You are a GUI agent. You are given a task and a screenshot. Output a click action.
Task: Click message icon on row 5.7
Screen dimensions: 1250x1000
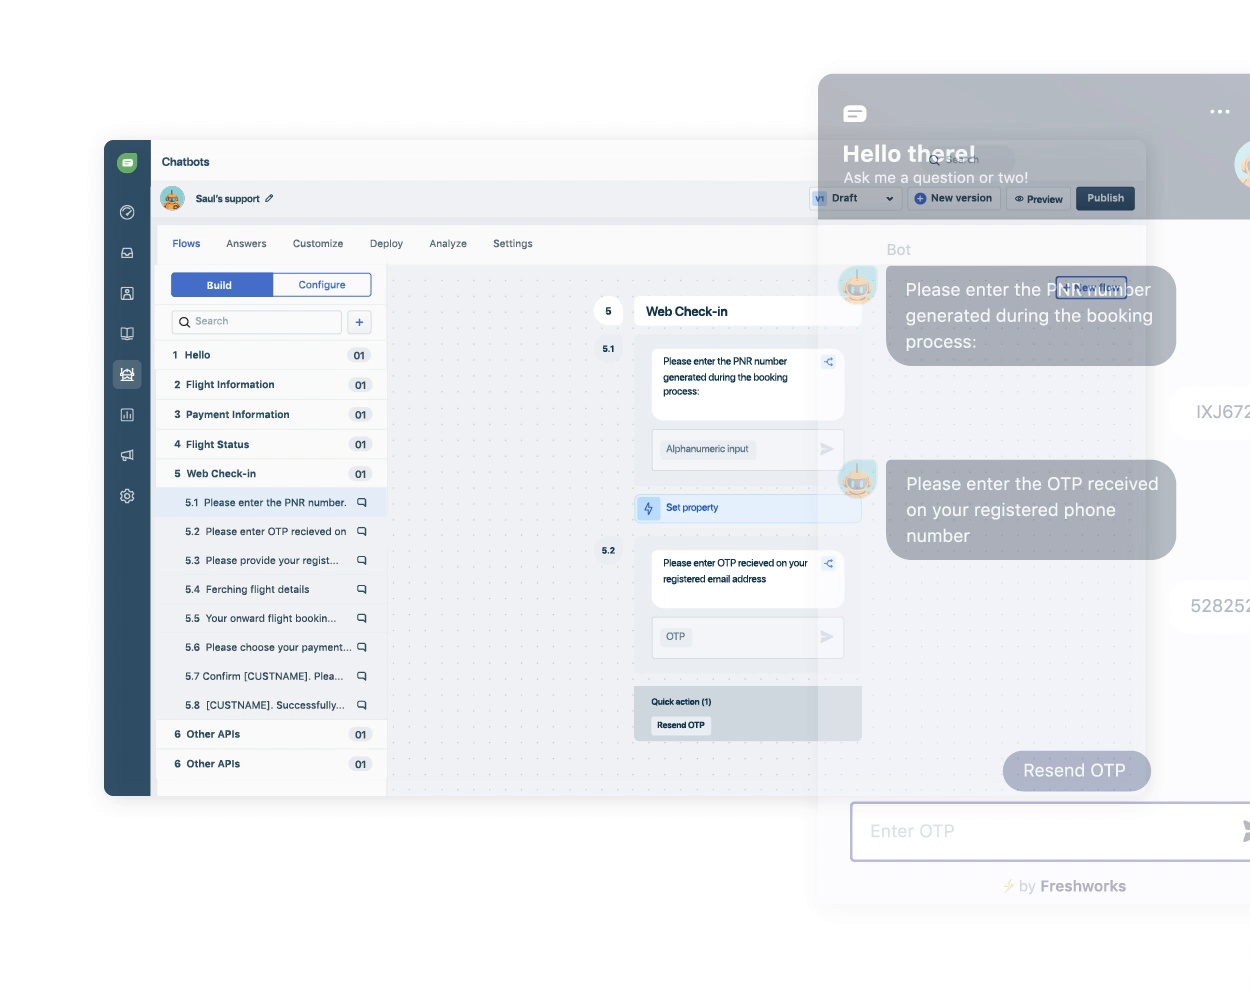(362, 677)
